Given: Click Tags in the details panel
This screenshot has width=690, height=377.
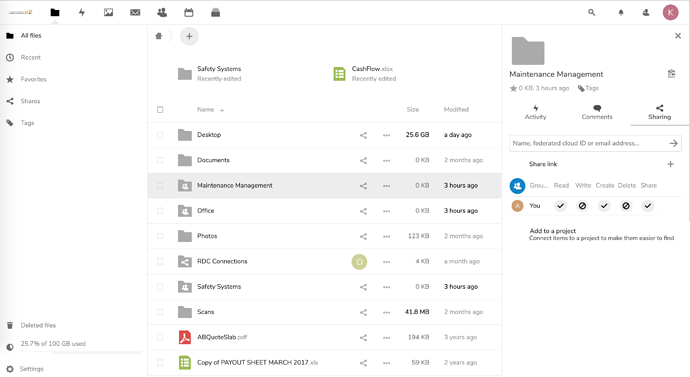Looking at the screenshot, I should coord(589,88).
